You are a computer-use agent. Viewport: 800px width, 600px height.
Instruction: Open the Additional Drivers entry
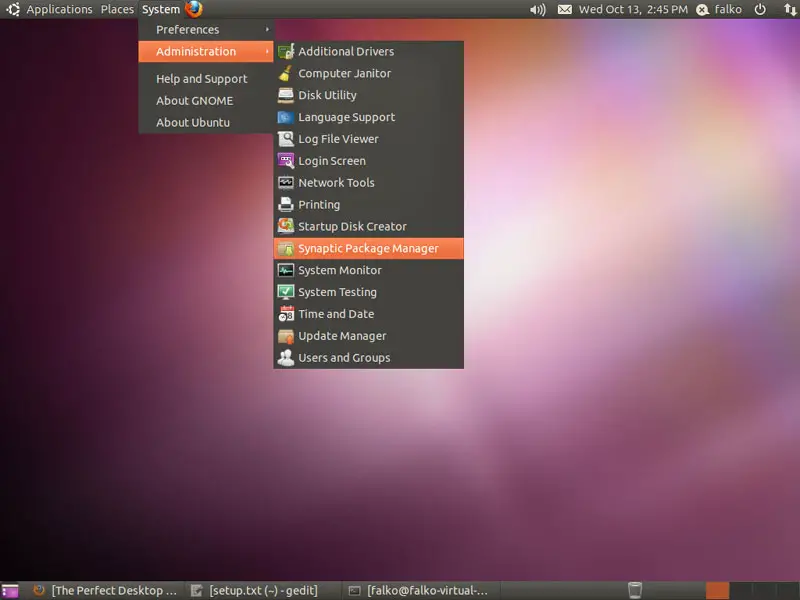pyautogui.click(x=368, y=51)
